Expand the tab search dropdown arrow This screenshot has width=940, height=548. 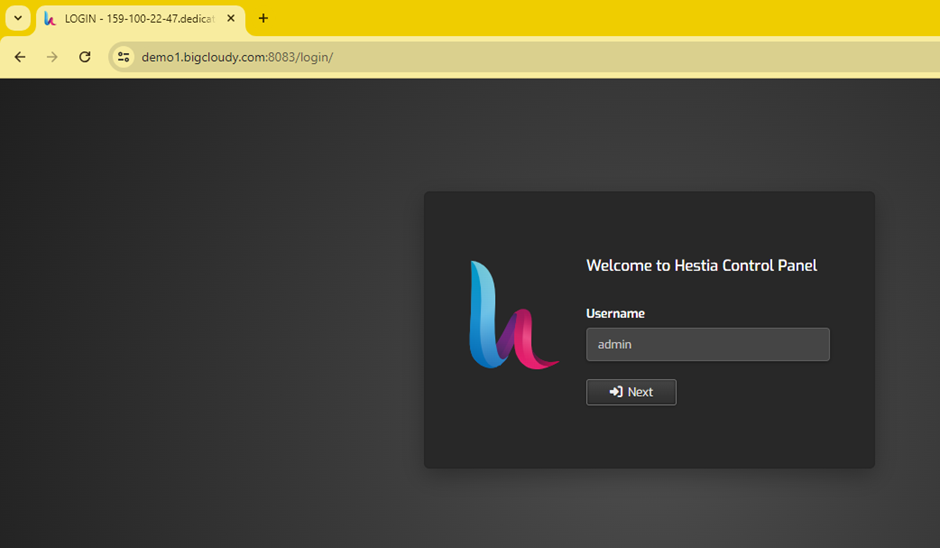pos(18,18)
